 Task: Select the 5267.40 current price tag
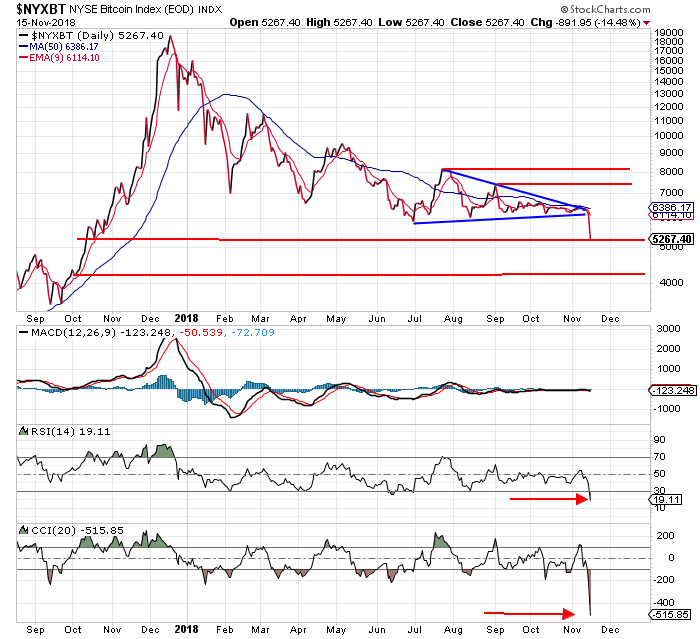671,239
